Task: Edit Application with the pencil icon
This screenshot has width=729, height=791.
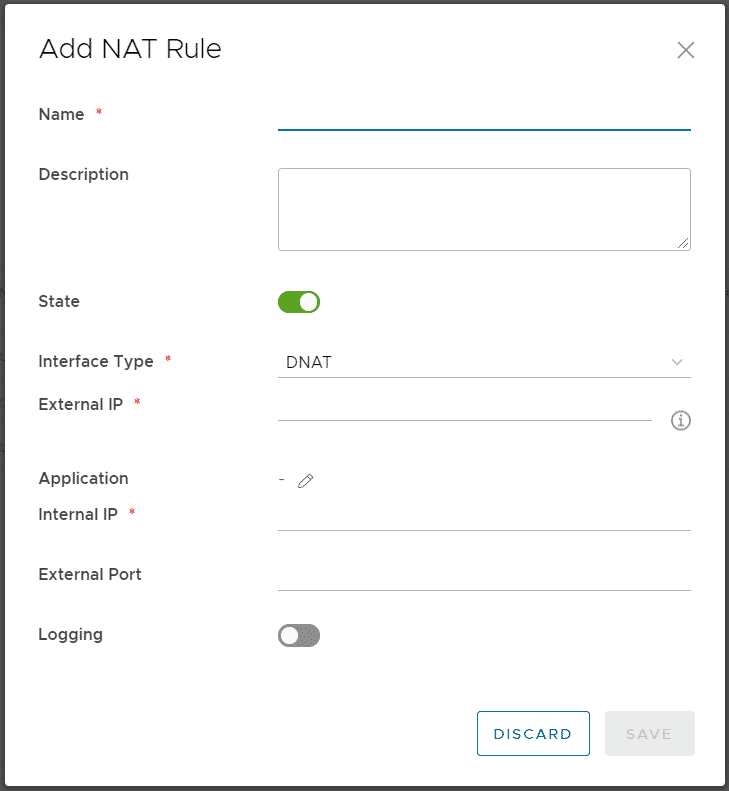Action: 305,481
